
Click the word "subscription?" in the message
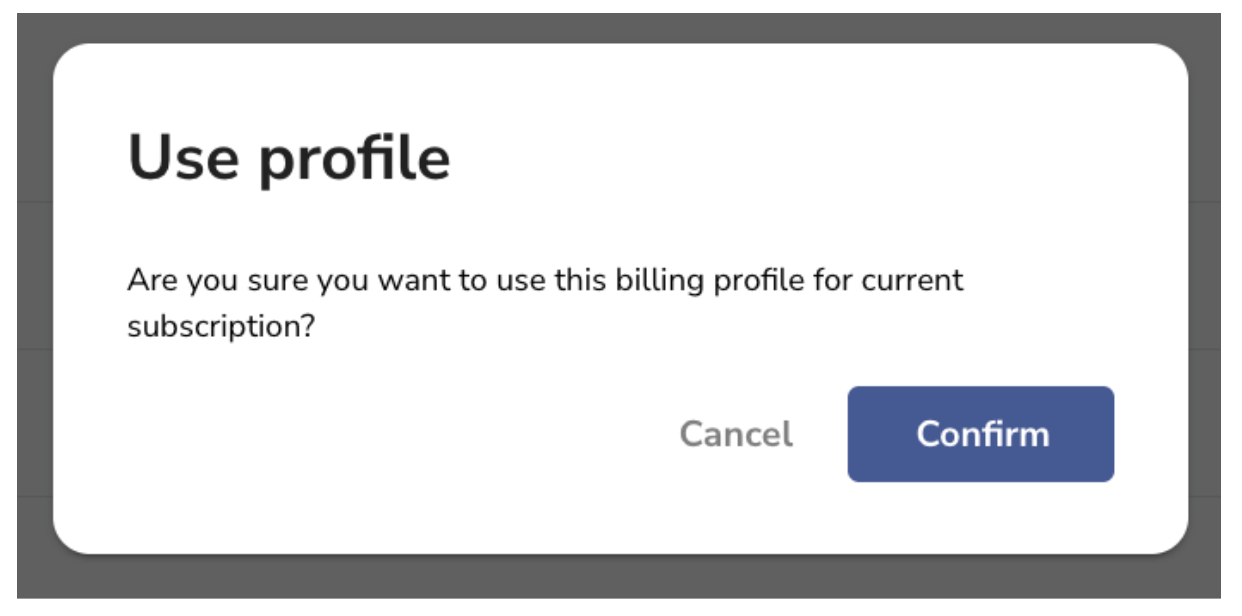pos(221,327)
